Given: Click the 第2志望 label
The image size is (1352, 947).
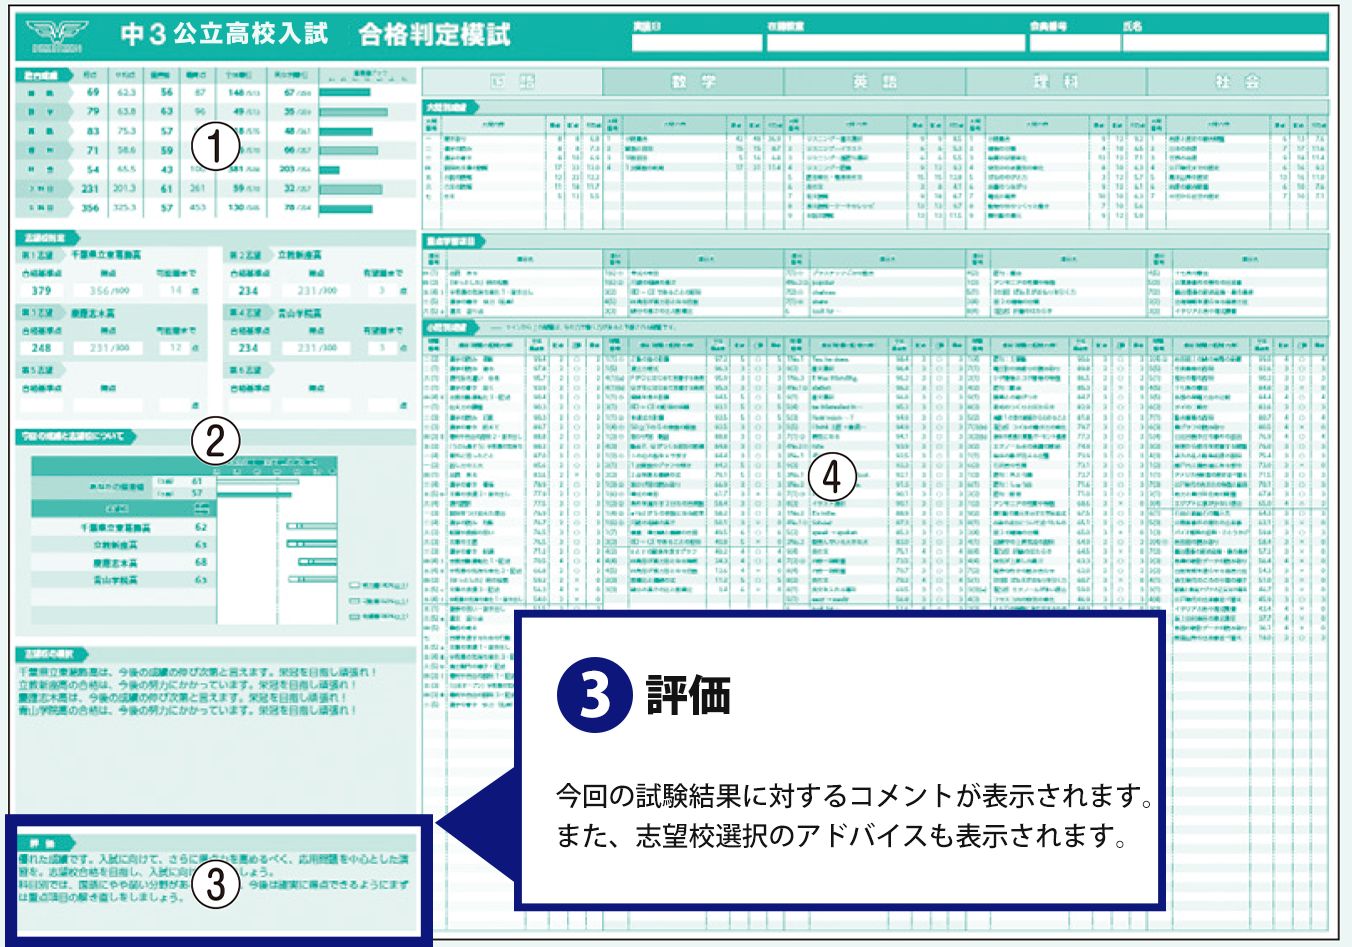Looking at the screenshot, I should tap(245, 256).
